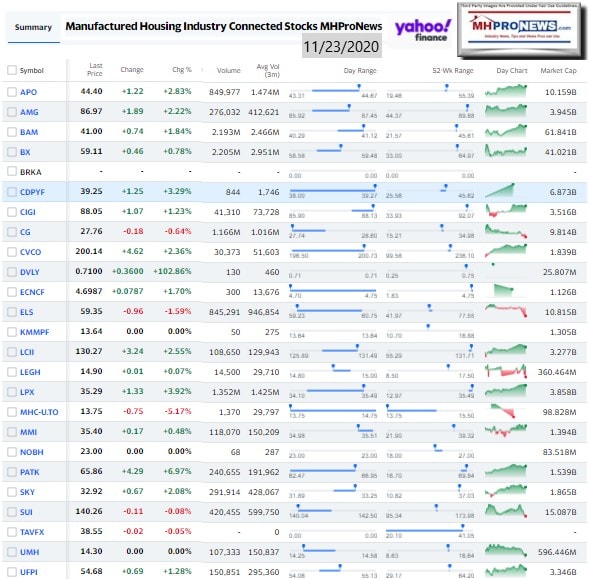Click the 11/23/2020 date label
The height and width of the screenshot is (579, 589).
[341, 47]
